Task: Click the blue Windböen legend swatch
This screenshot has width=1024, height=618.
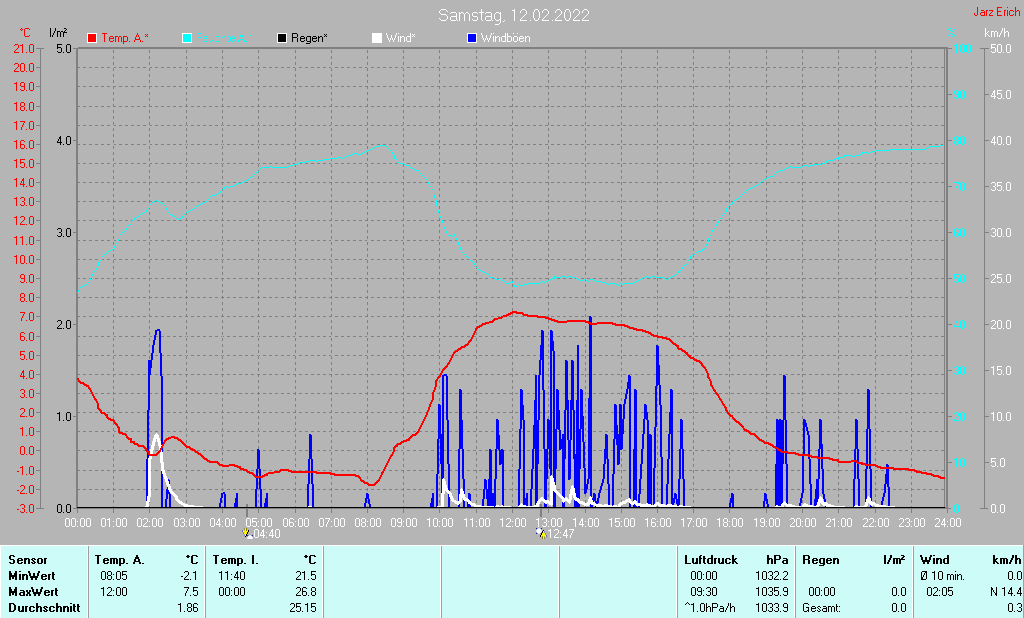Action: pos(472,39)
